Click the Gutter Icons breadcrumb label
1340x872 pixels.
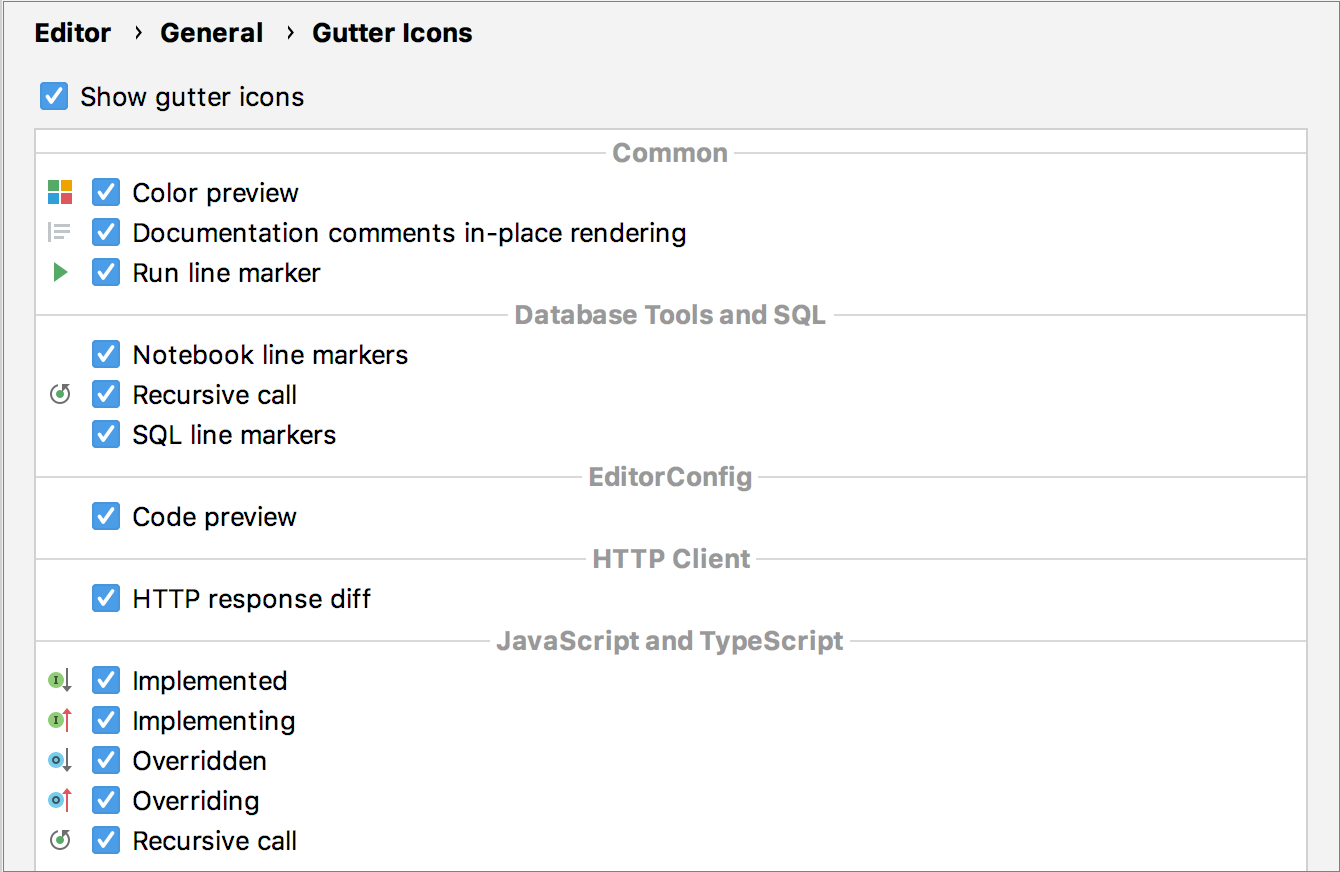point(392,32)
